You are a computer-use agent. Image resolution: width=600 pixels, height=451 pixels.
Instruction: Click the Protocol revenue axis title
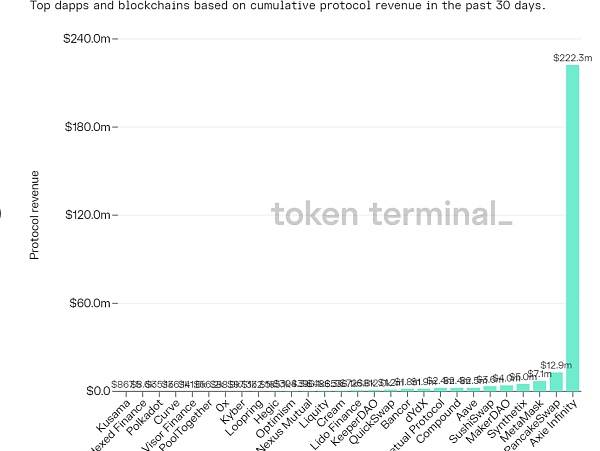(x=34, y=215)
